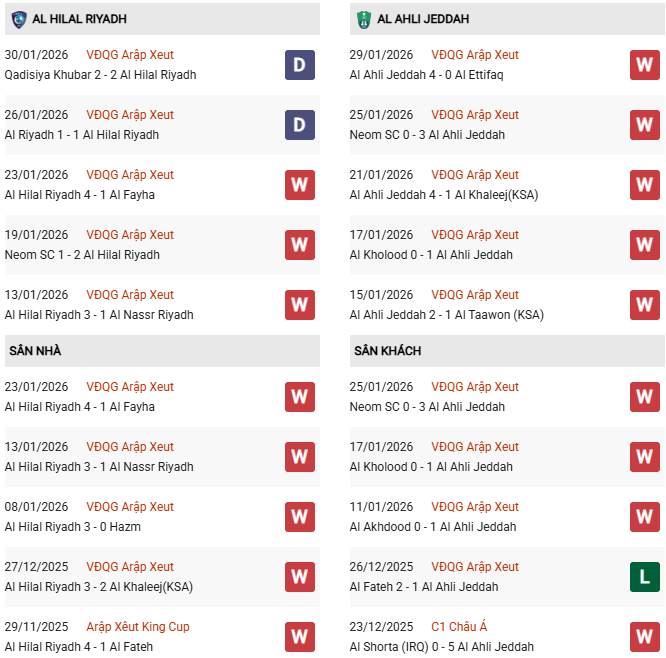Click the draw badge for Qadisiya Khubar match
666x658 pixels.
(299, 65)
